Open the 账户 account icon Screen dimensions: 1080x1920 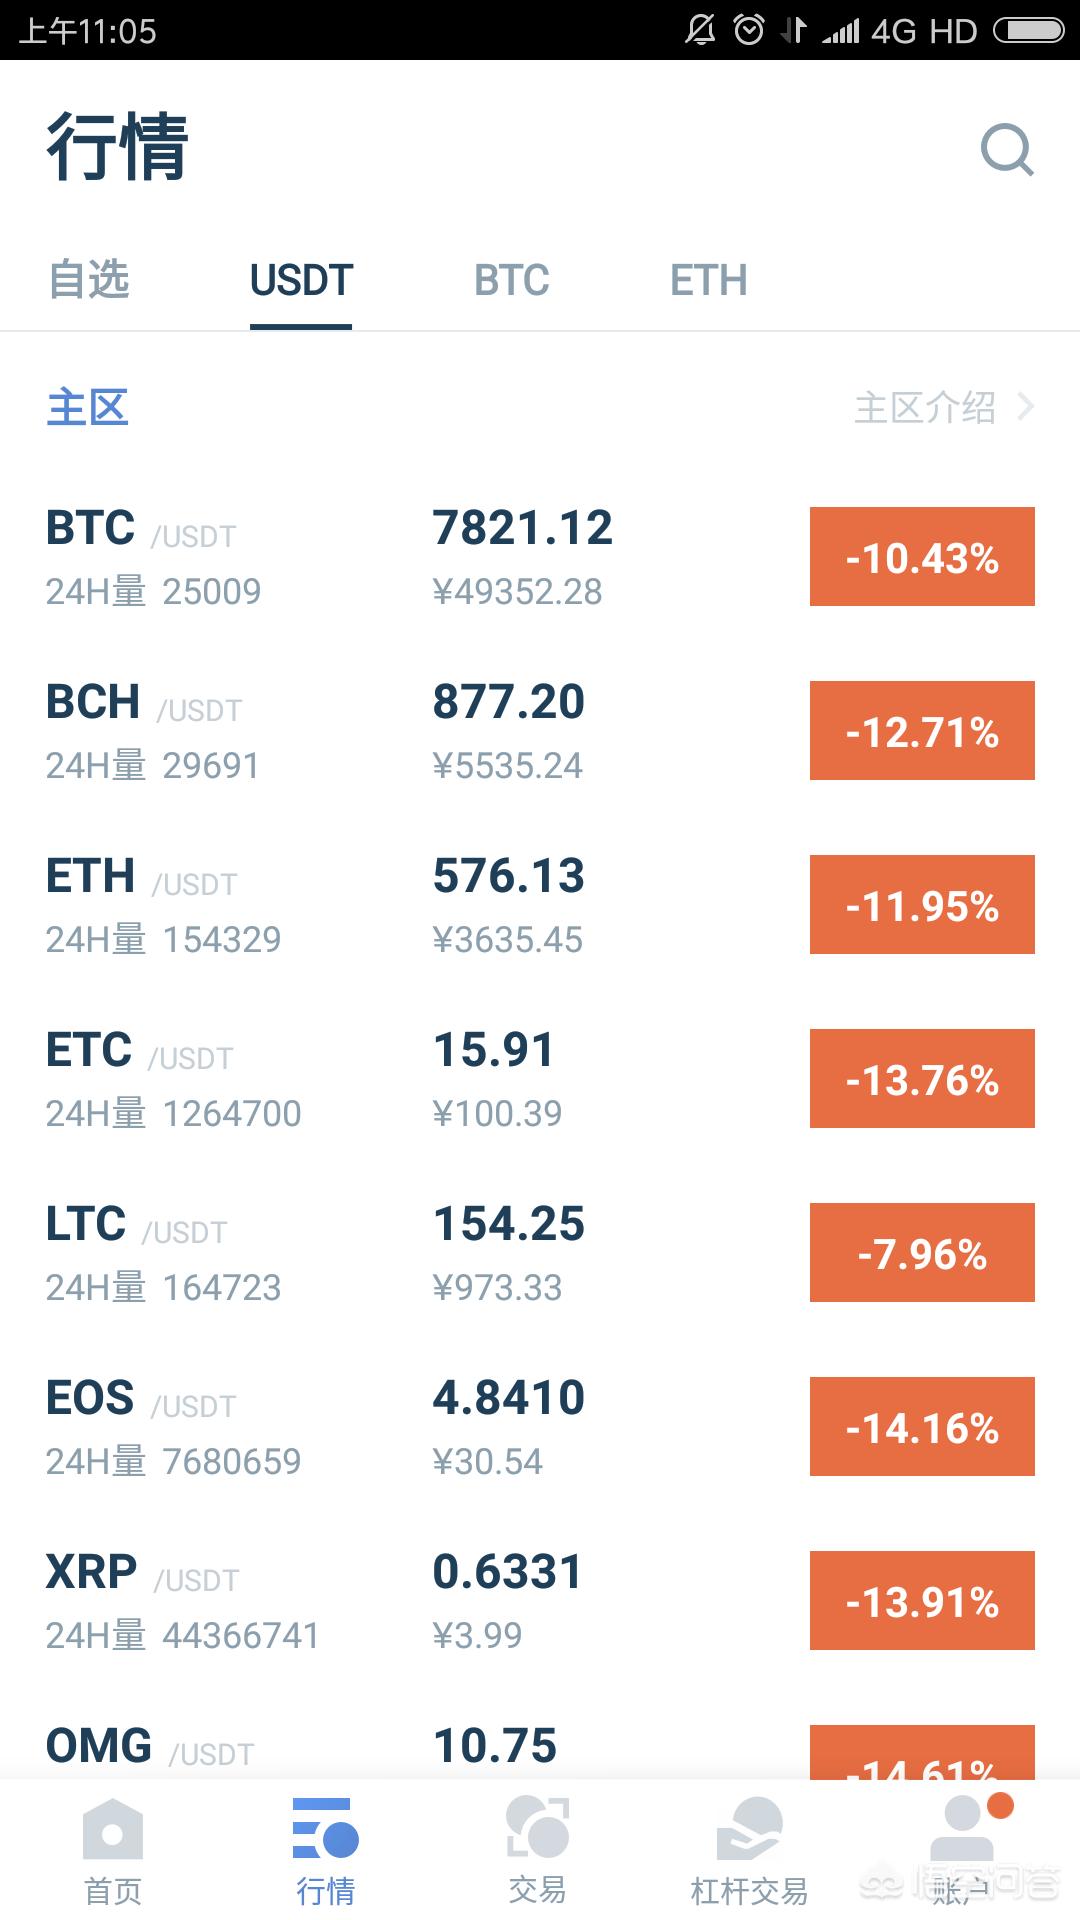click(x=962, y=1830)
